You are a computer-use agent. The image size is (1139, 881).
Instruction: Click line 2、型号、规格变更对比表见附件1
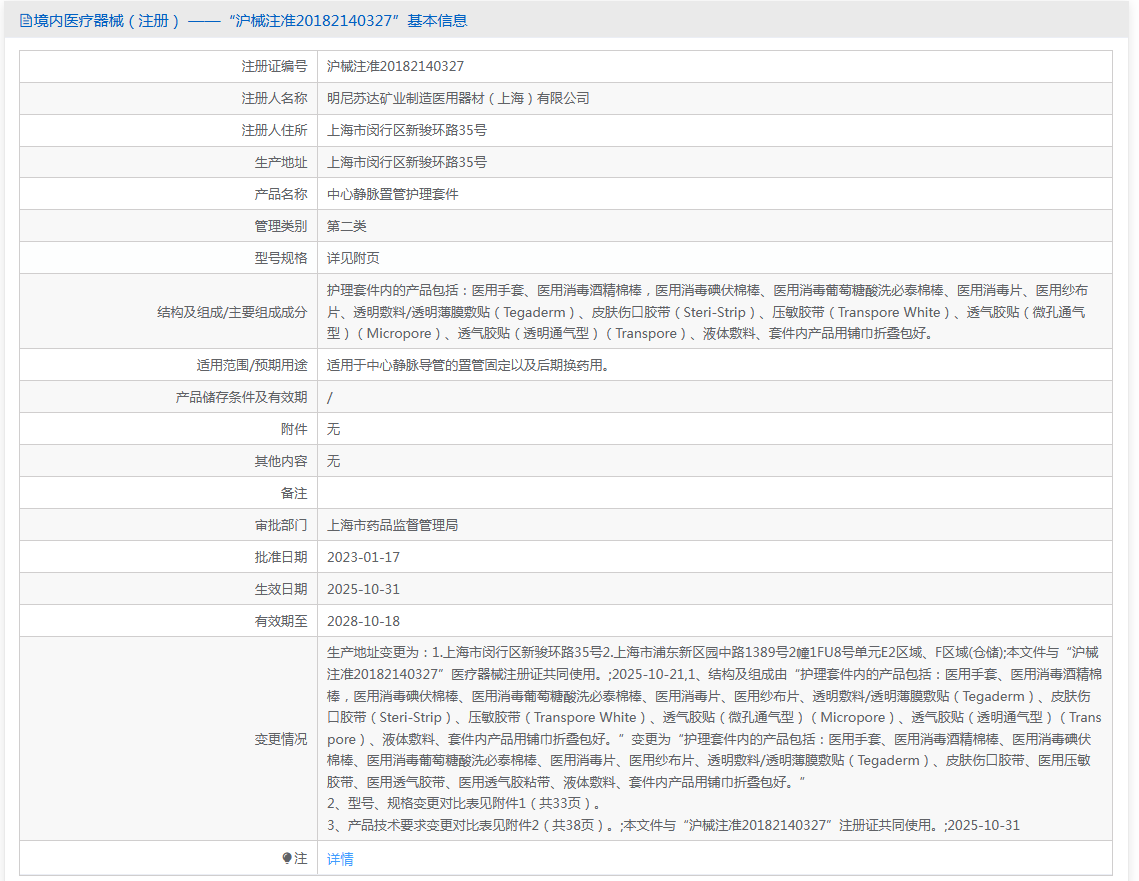pos(465,803)
